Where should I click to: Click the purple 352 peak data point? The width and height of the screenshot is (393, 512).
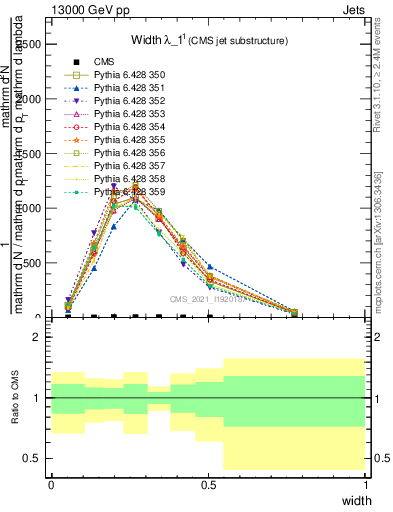[114, 186]
